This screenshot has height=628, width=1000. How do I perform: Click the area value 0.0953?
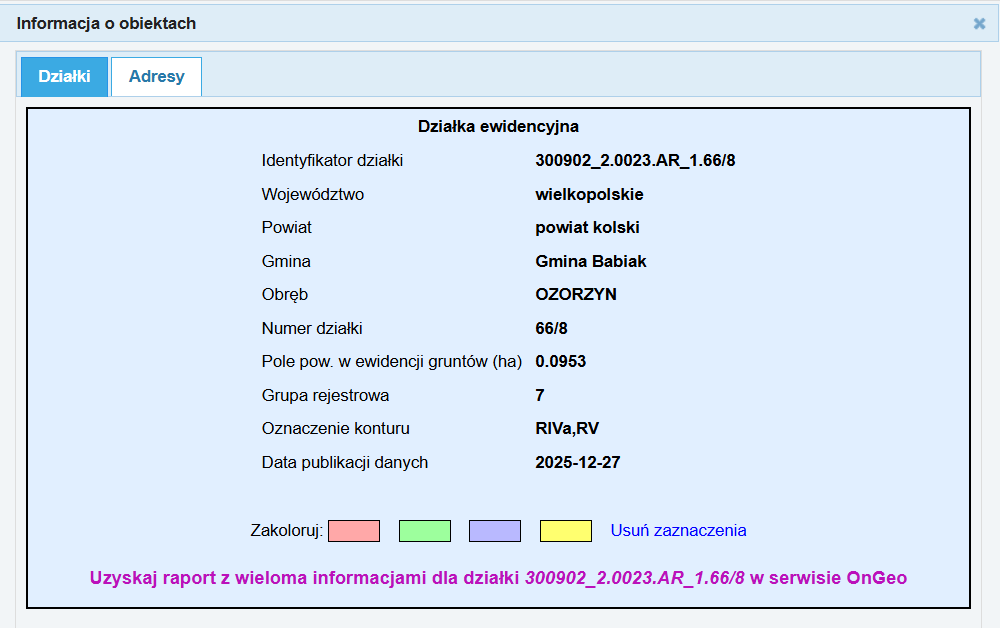click(x=560, y=361)
